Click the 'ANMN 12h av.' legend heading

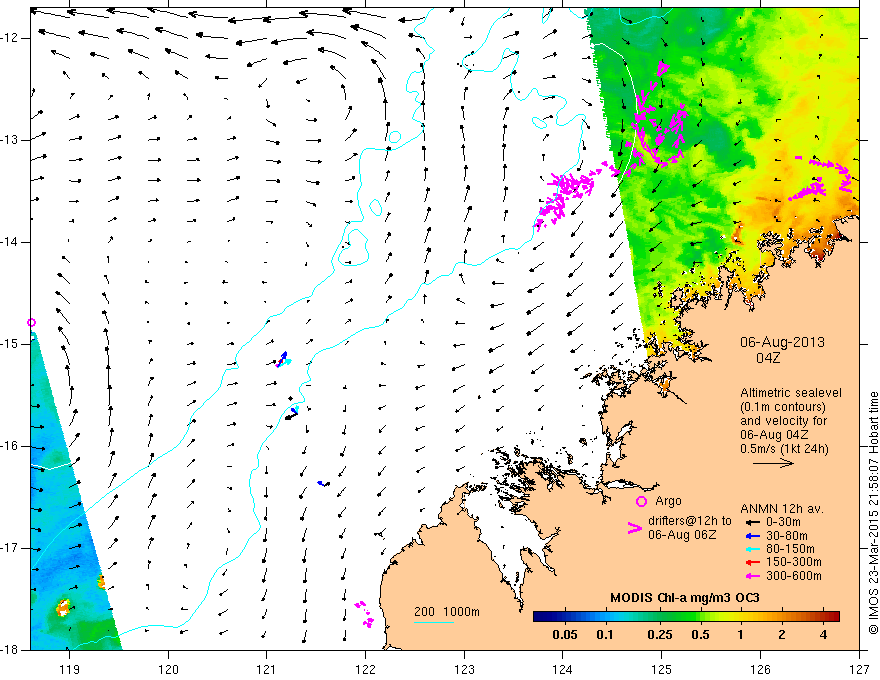point(782,509)
